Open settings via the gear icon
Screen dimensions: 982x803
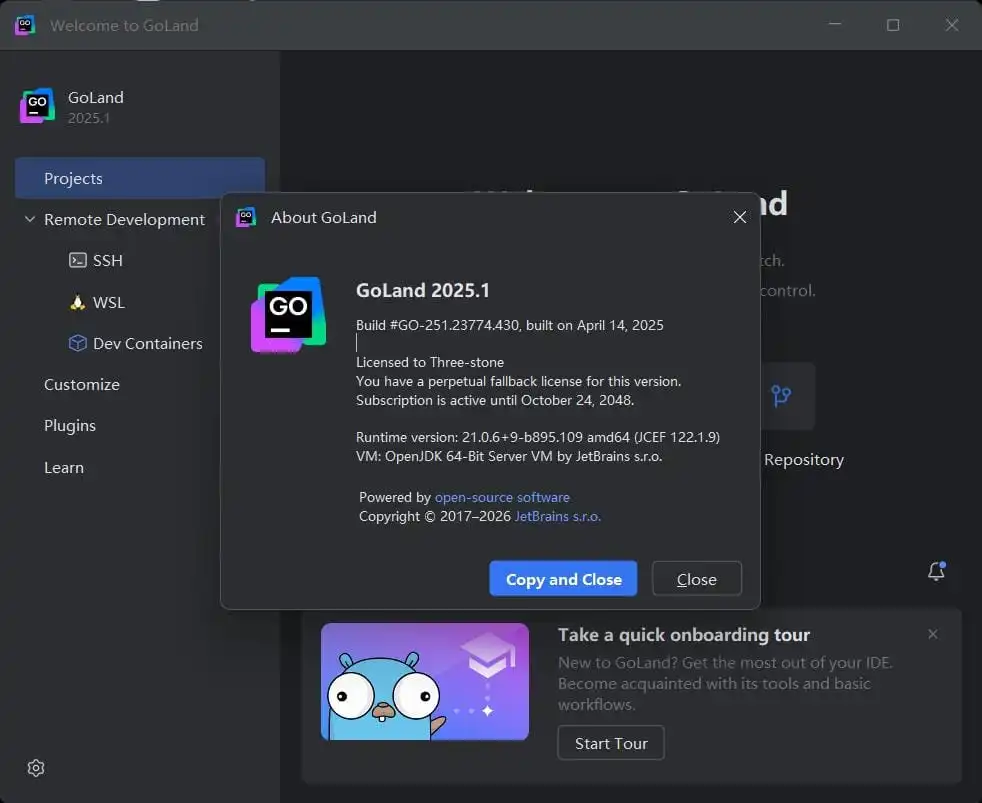tap(36, 768)
